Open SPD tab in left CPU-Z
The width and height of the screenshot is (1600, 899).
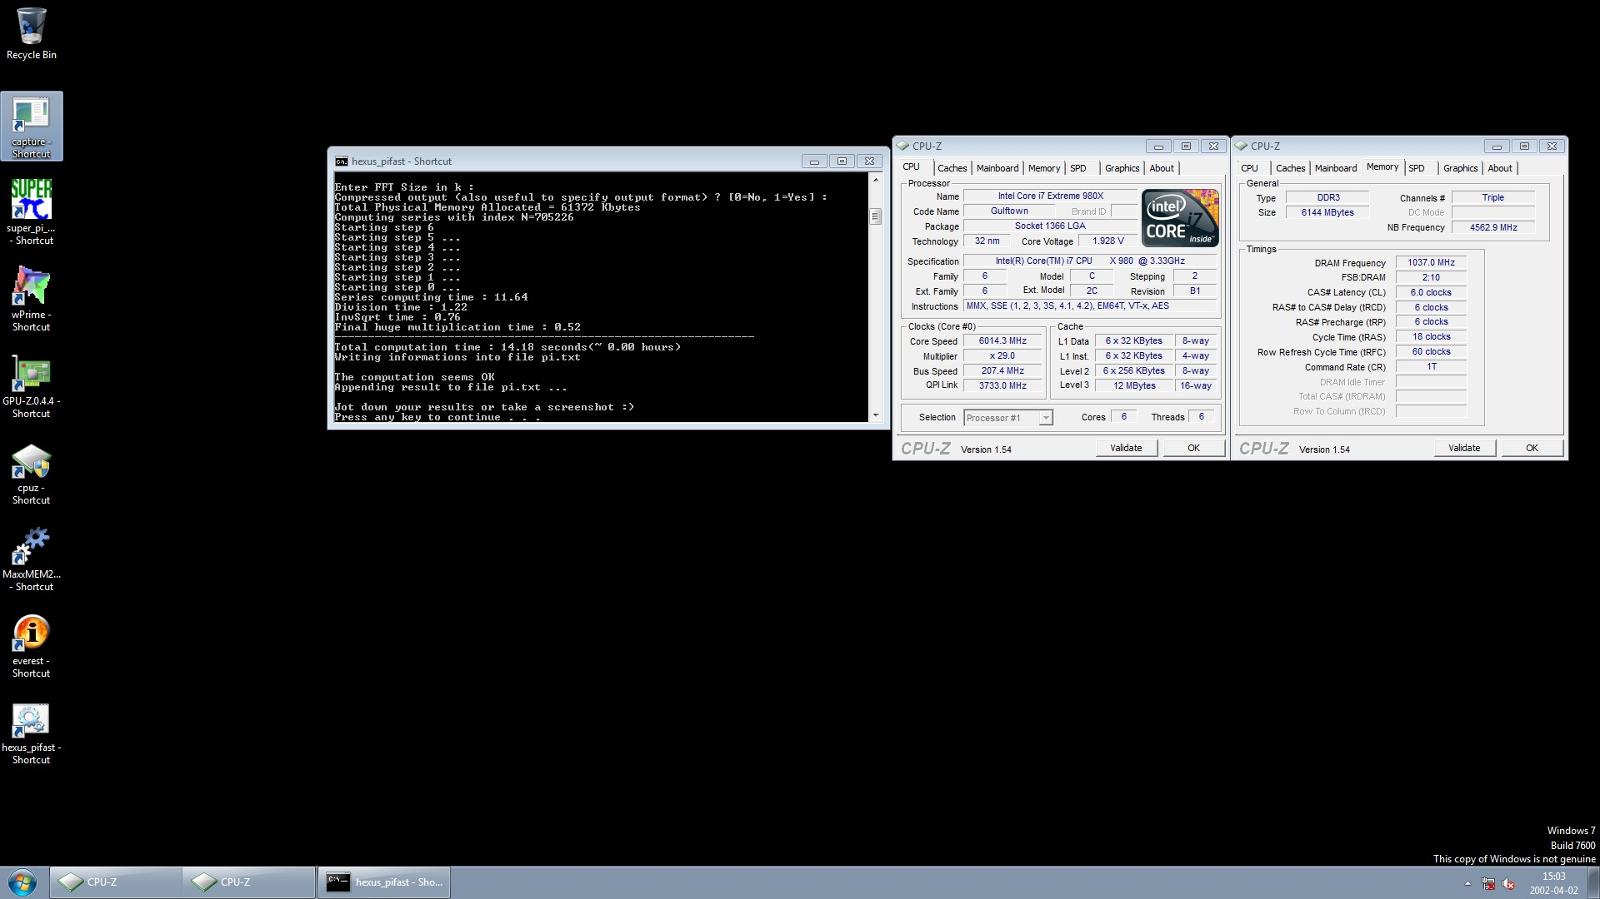point(1078,168)
